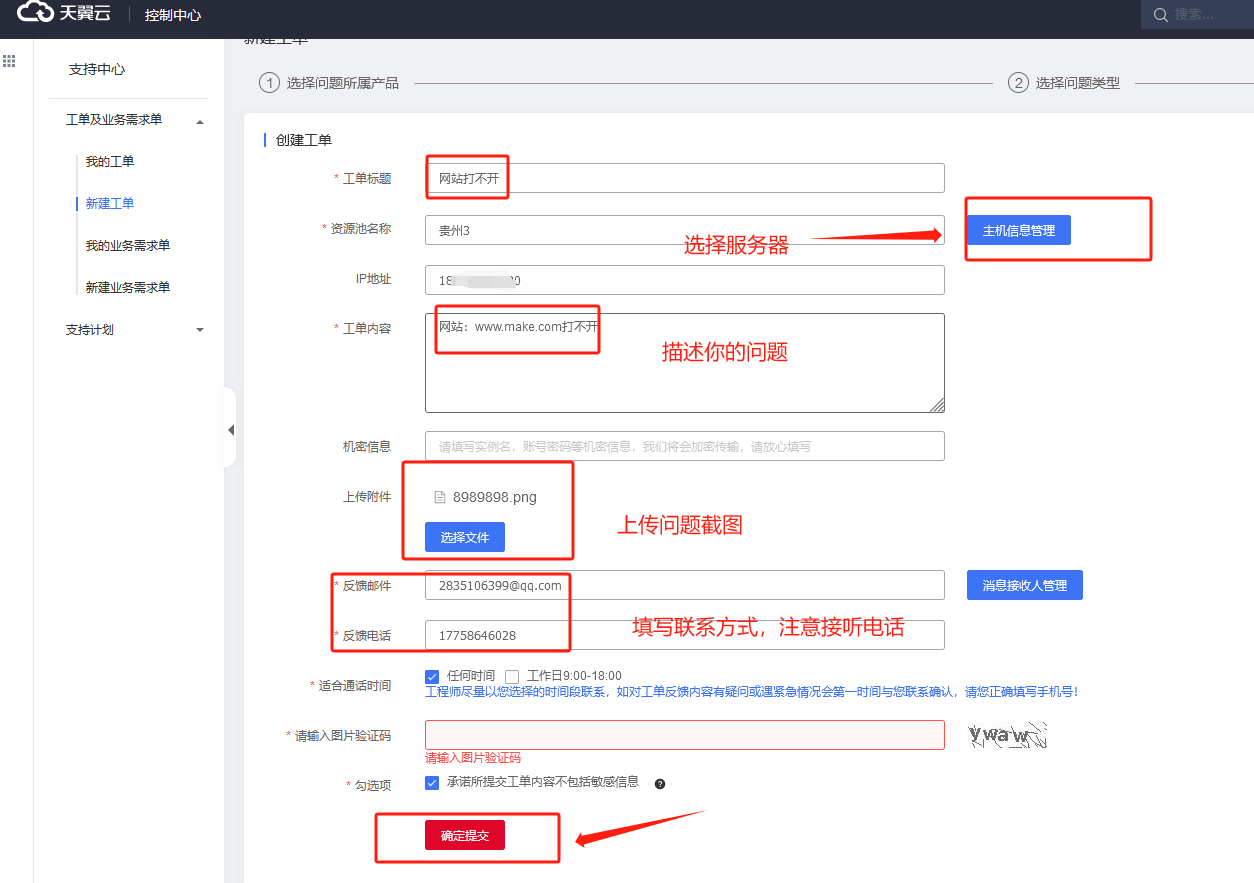Click step 1 circle 选择问题所属产品
The width and height of the screenshot is (1254, 883).
tap(269, 83)
